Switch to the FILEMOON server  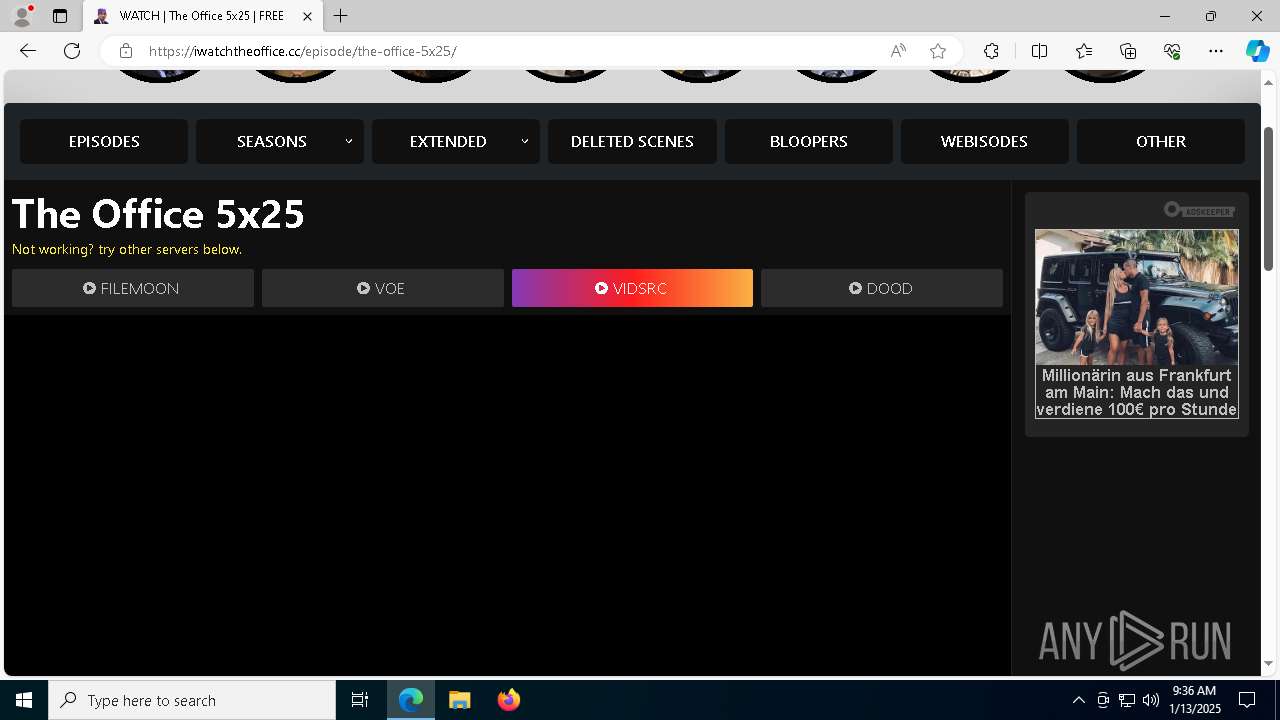133,288
